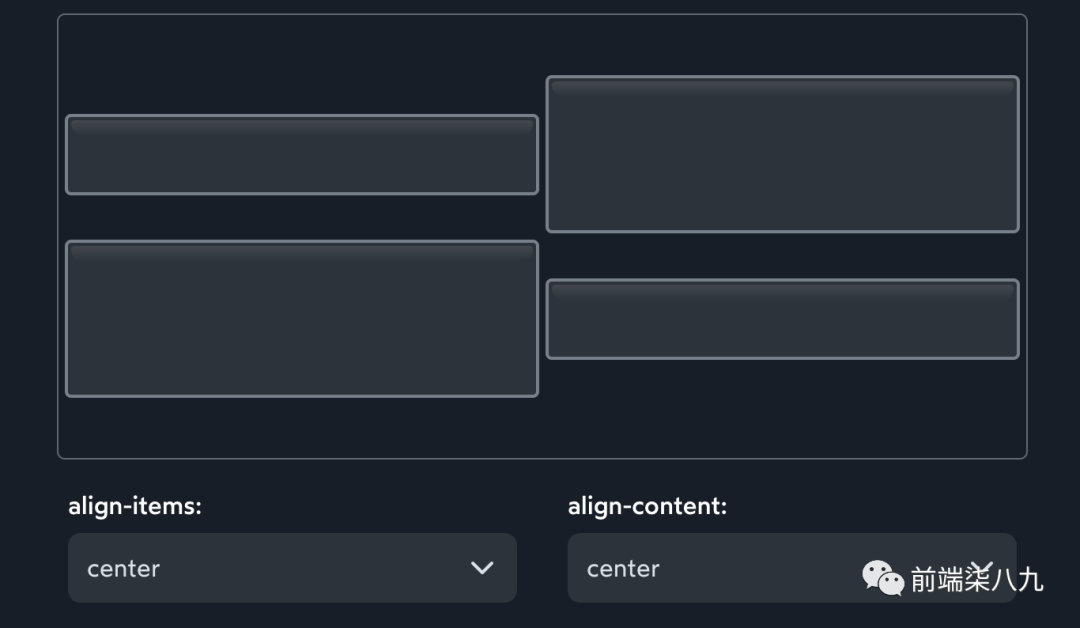Click the align-items chevron arrow
The width and height of the screenshot is (1080, 628).
click(x=482, y=568)
